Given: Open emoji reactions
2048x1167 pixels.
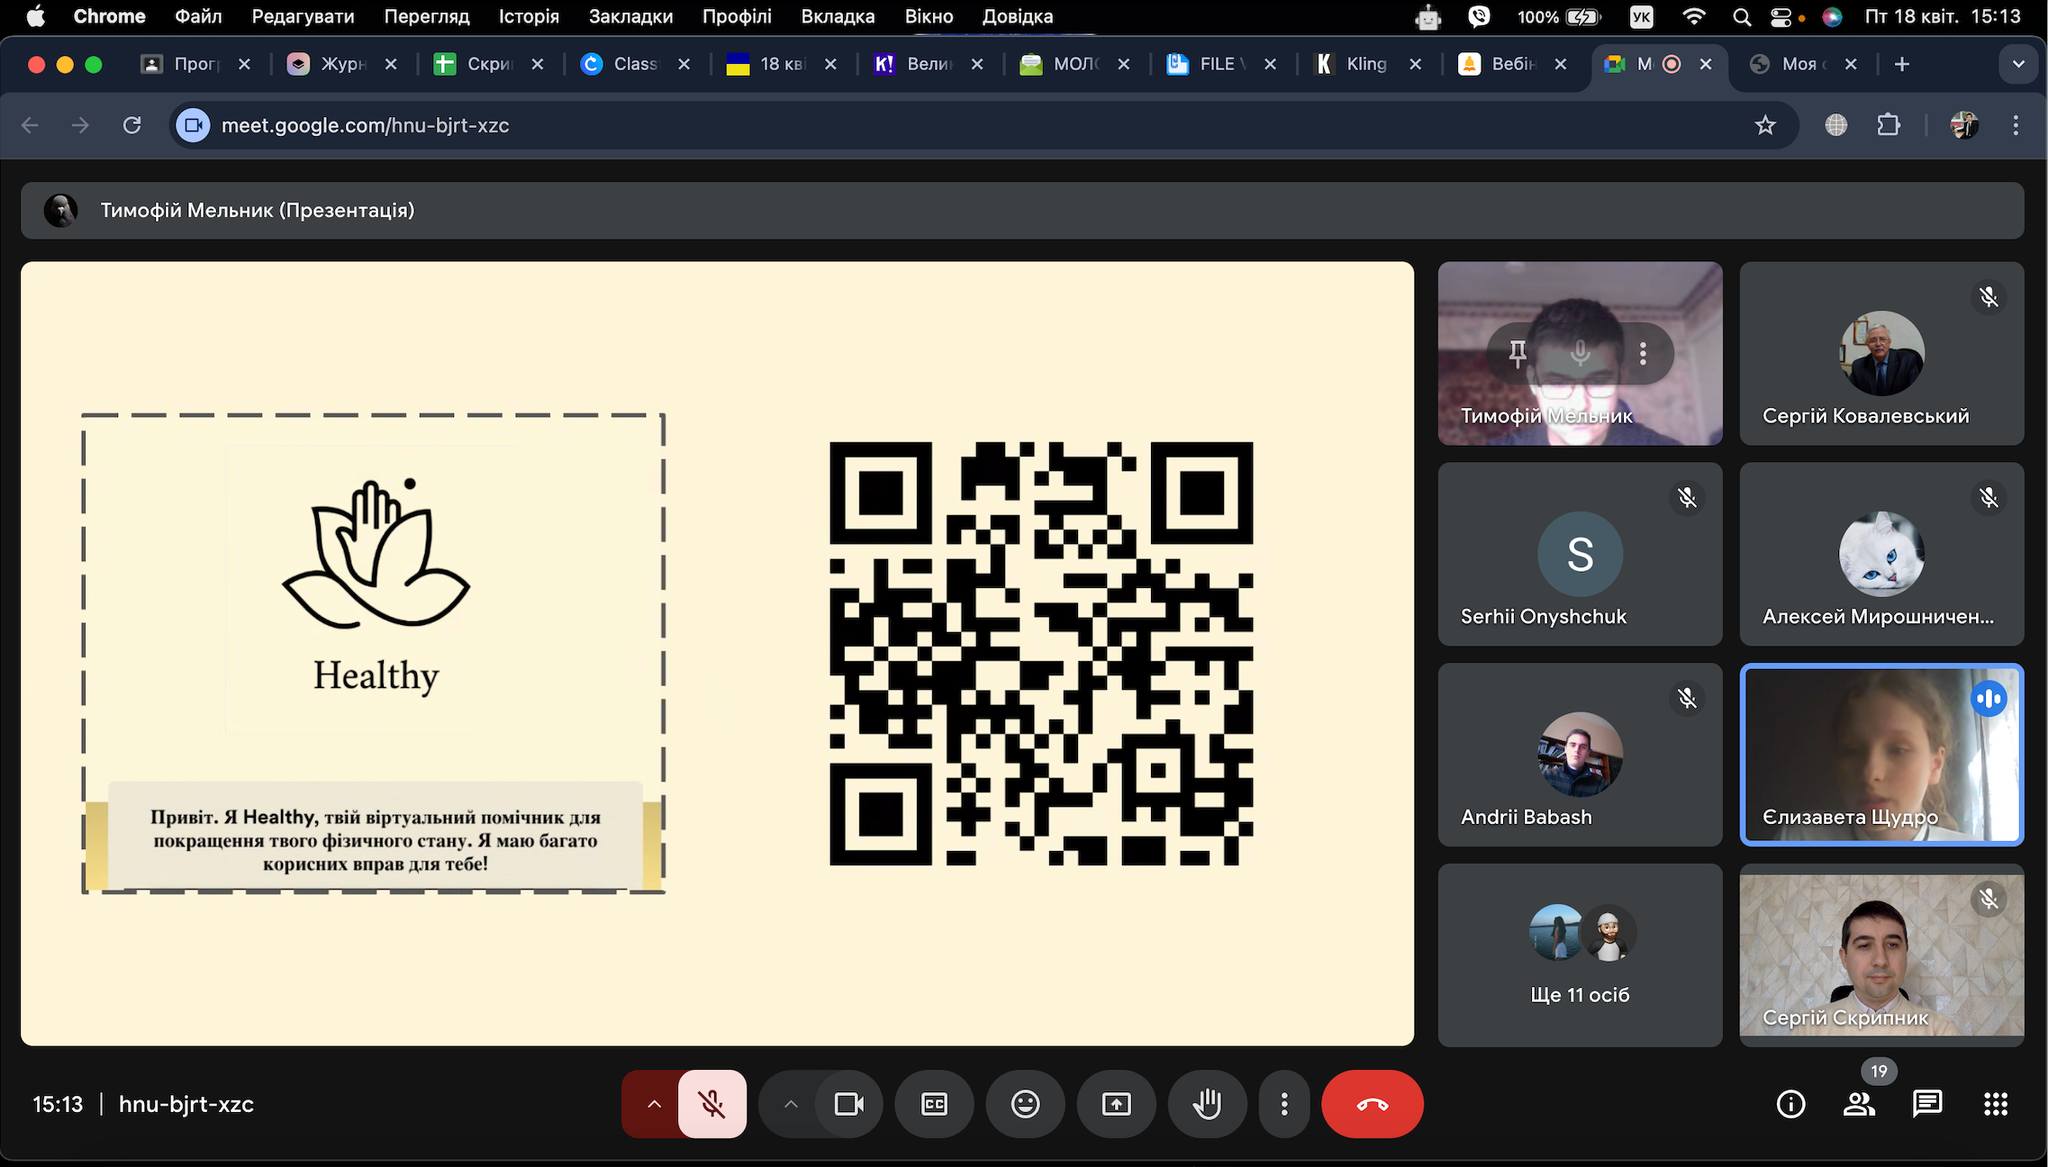Looking at the screenshot, I should pyautogui.click(x=1025, y=1104).
